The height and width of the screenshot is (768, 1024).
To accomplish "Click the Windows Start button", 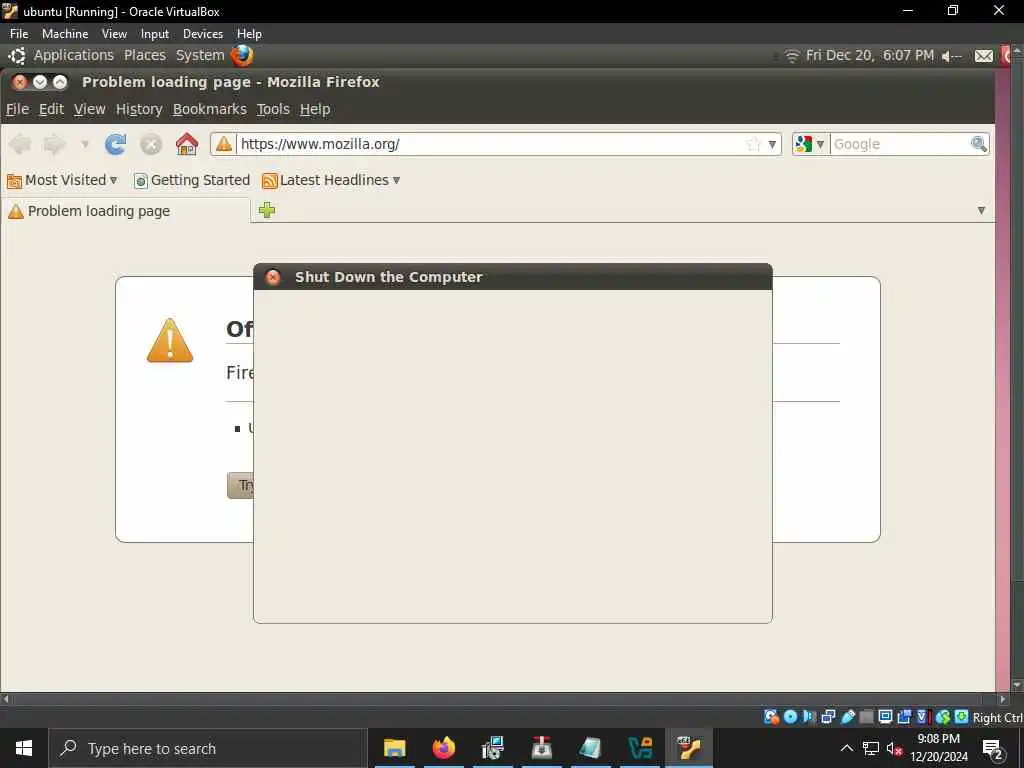I will tap(24, 748).
